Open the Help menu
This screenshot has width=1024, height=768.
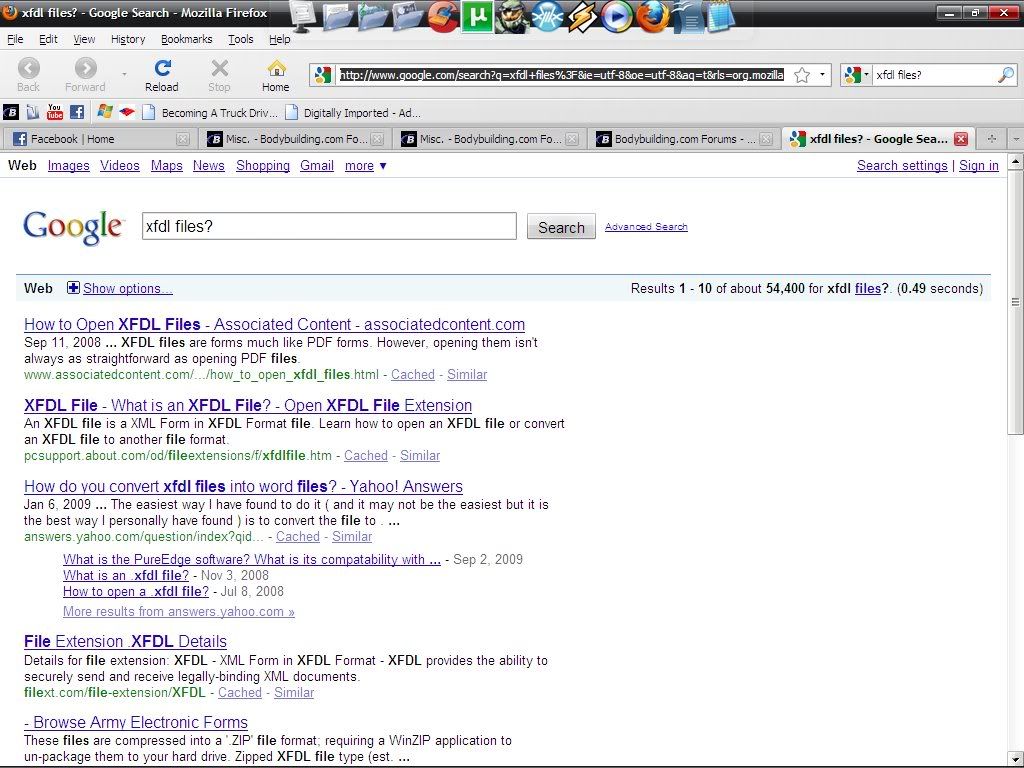(x=280, y=39)
